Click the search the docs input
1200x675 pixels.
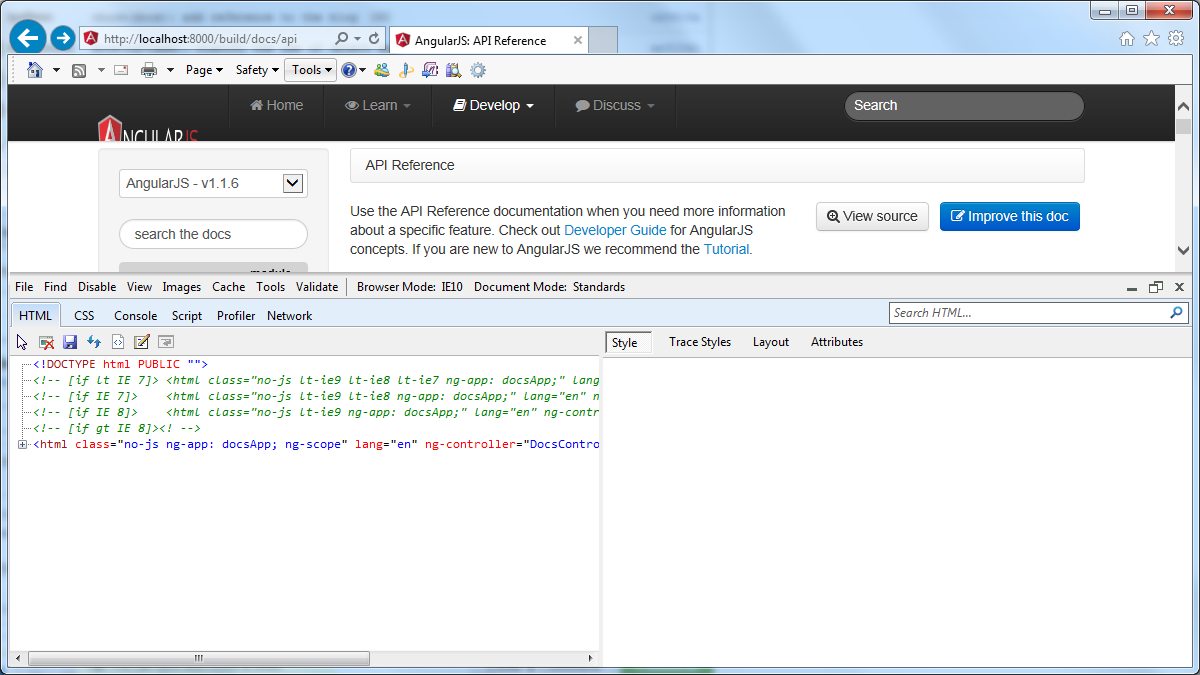click(x=213, y=234)
